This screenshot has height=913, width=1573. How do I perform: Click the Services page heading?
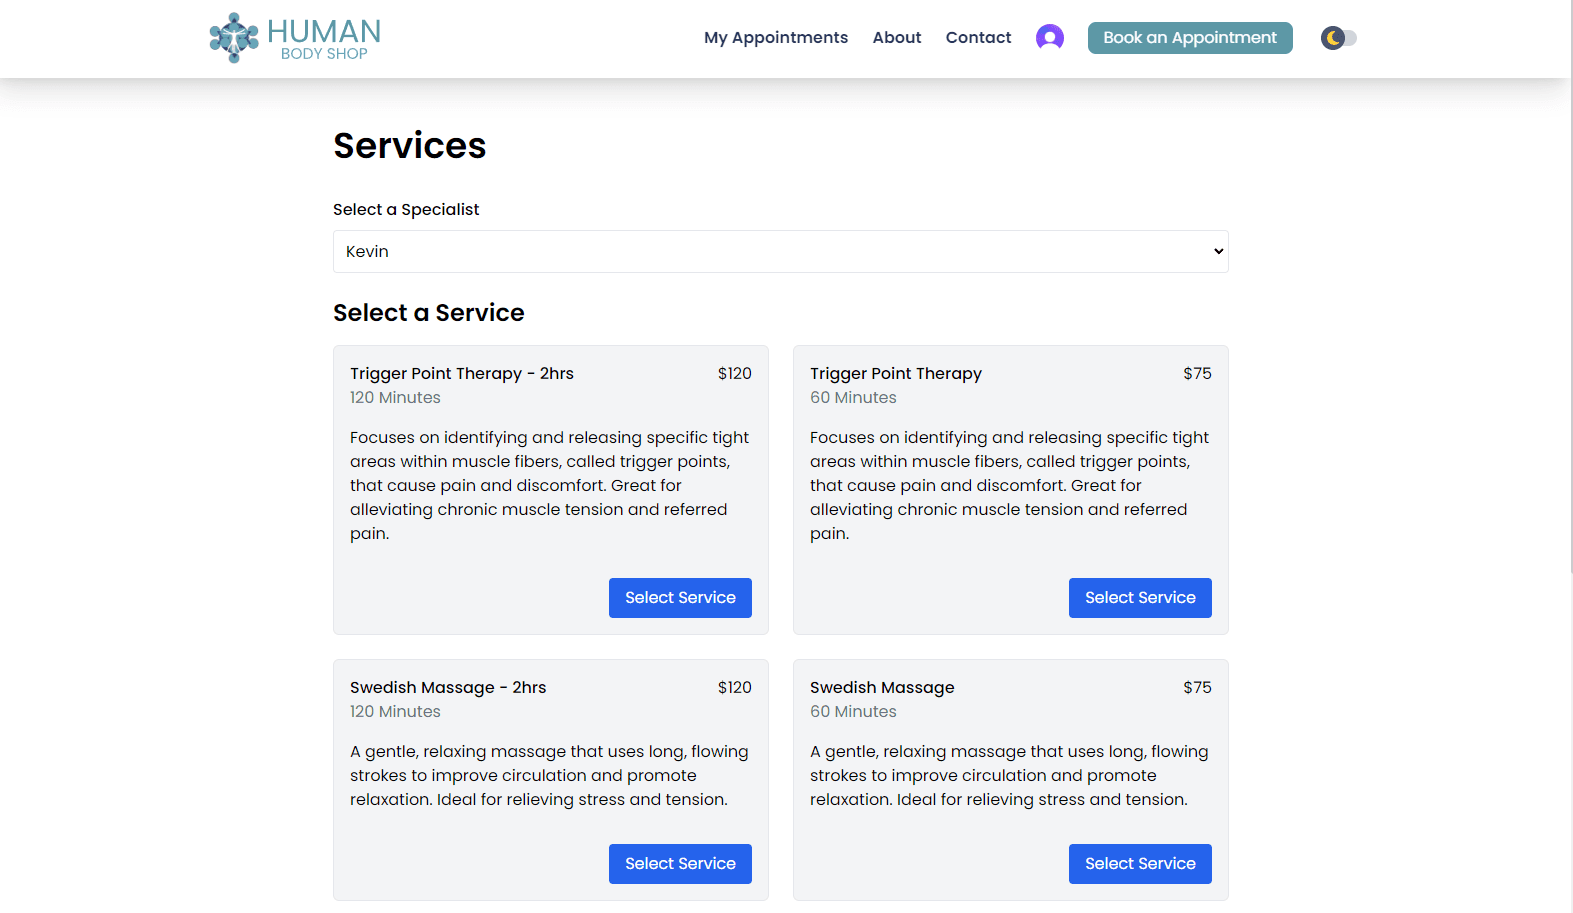pos(409,146)
